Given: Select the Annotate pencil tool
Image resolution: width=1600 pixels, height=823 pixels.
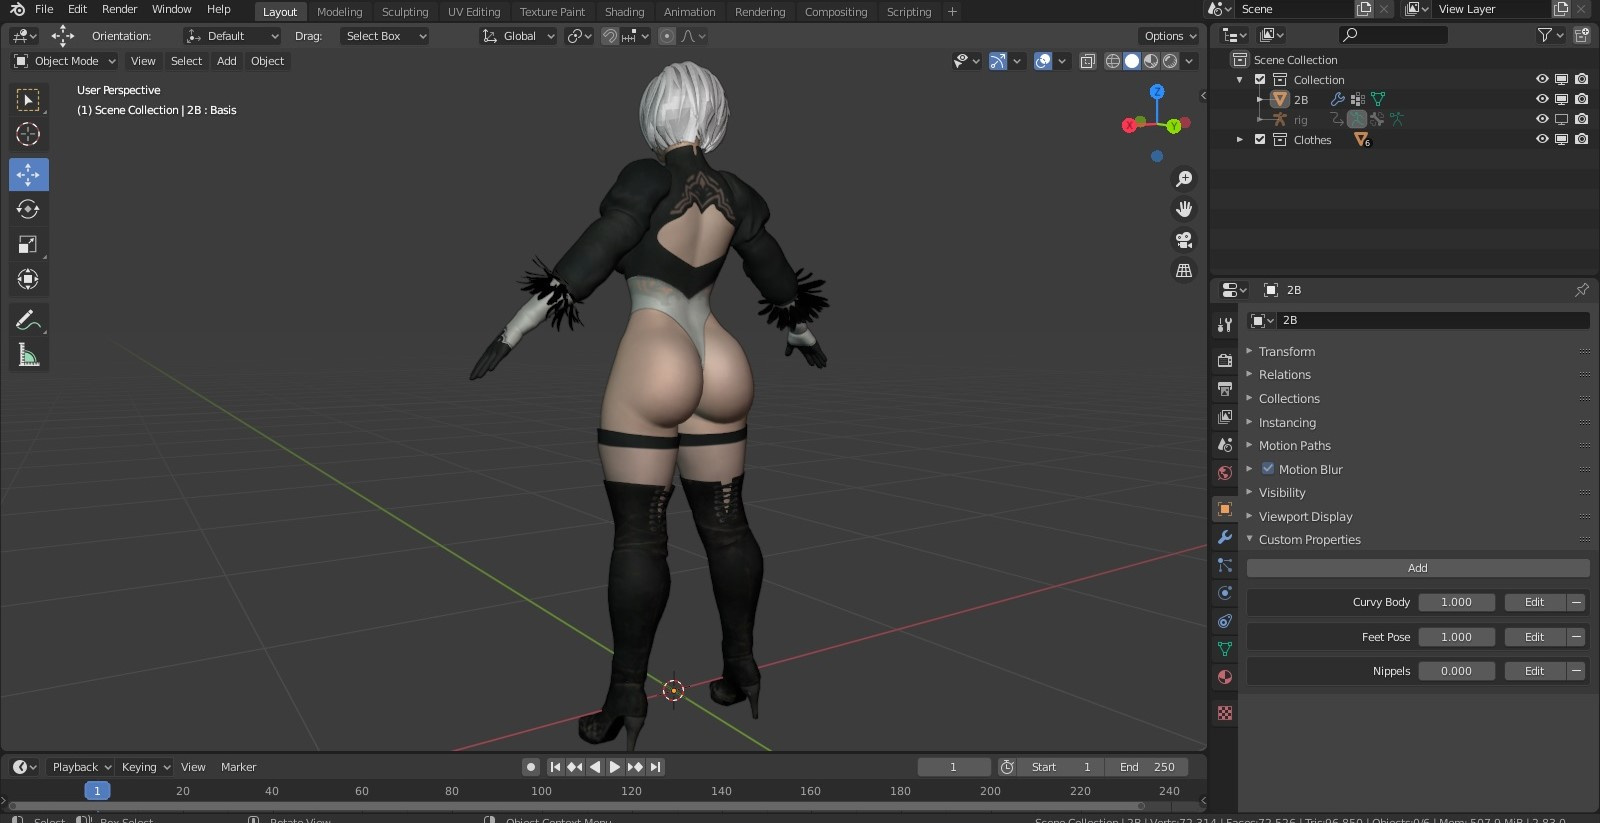Looking at the screenshot, I should pyautogui.click(x=28, y=320).
